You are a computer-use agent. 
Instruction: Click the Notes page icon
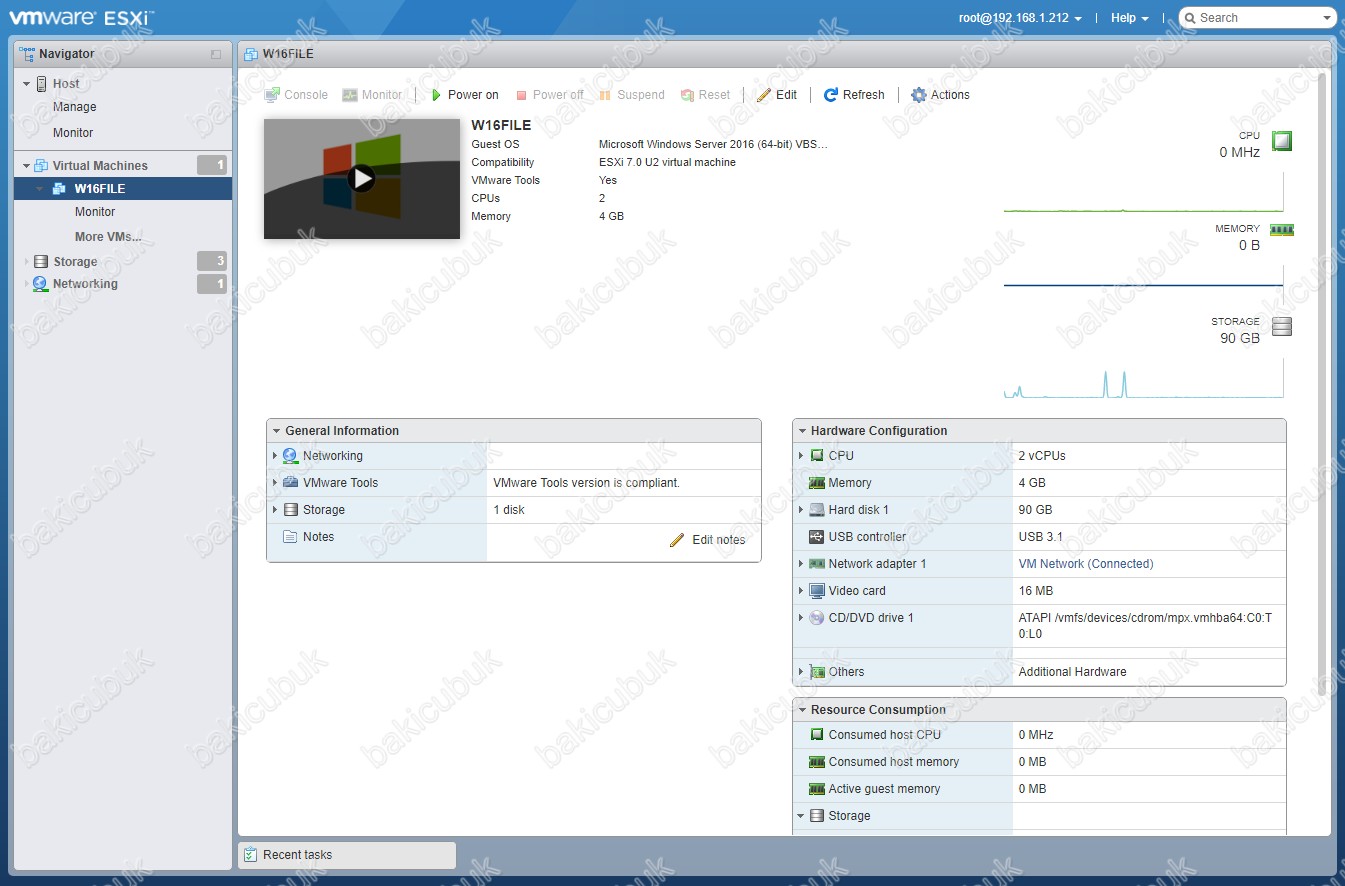click(290, 537)
